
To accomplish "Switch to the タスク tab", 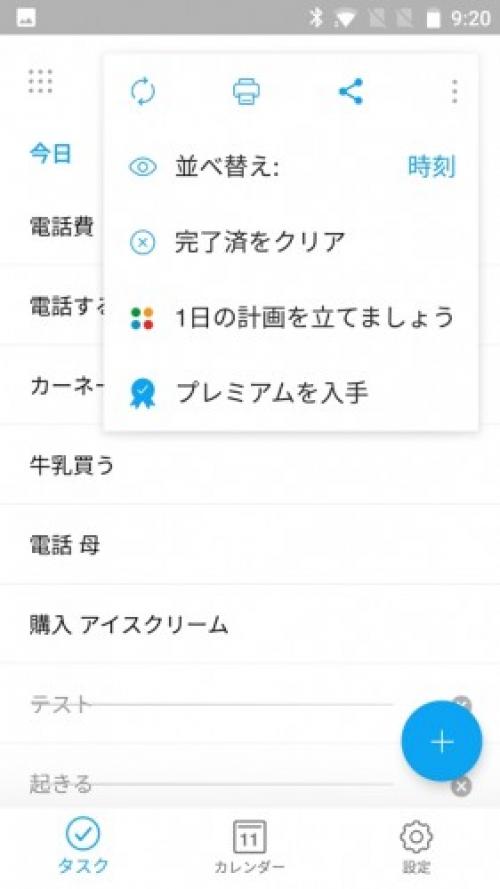I will pyautogui.click(x=83, y=846).
